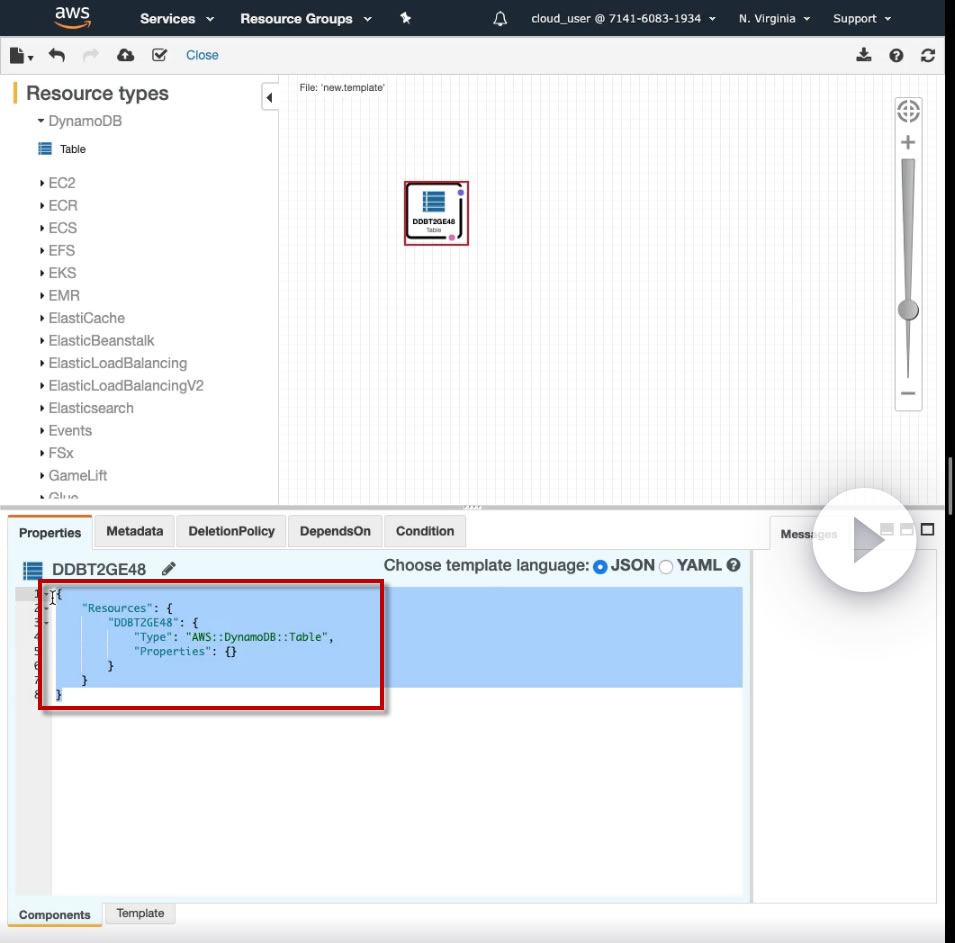Click the Redo arrow icon
This screenshot has height=943, width=955.
[91, 55]
